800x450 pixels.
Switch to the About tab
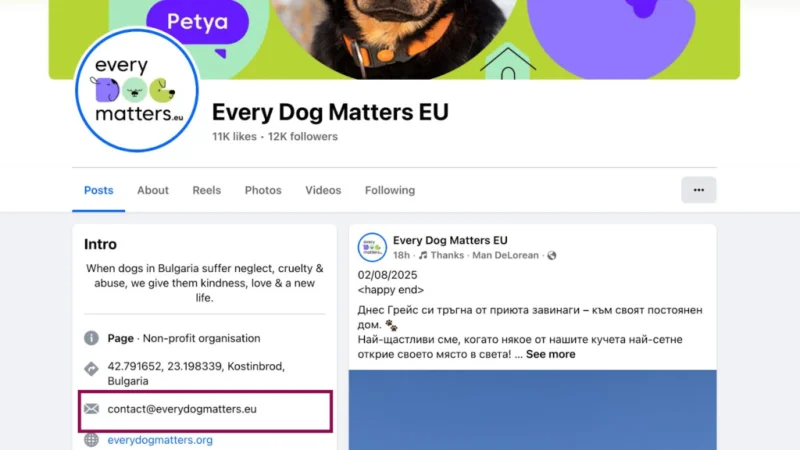pos(153,190)
